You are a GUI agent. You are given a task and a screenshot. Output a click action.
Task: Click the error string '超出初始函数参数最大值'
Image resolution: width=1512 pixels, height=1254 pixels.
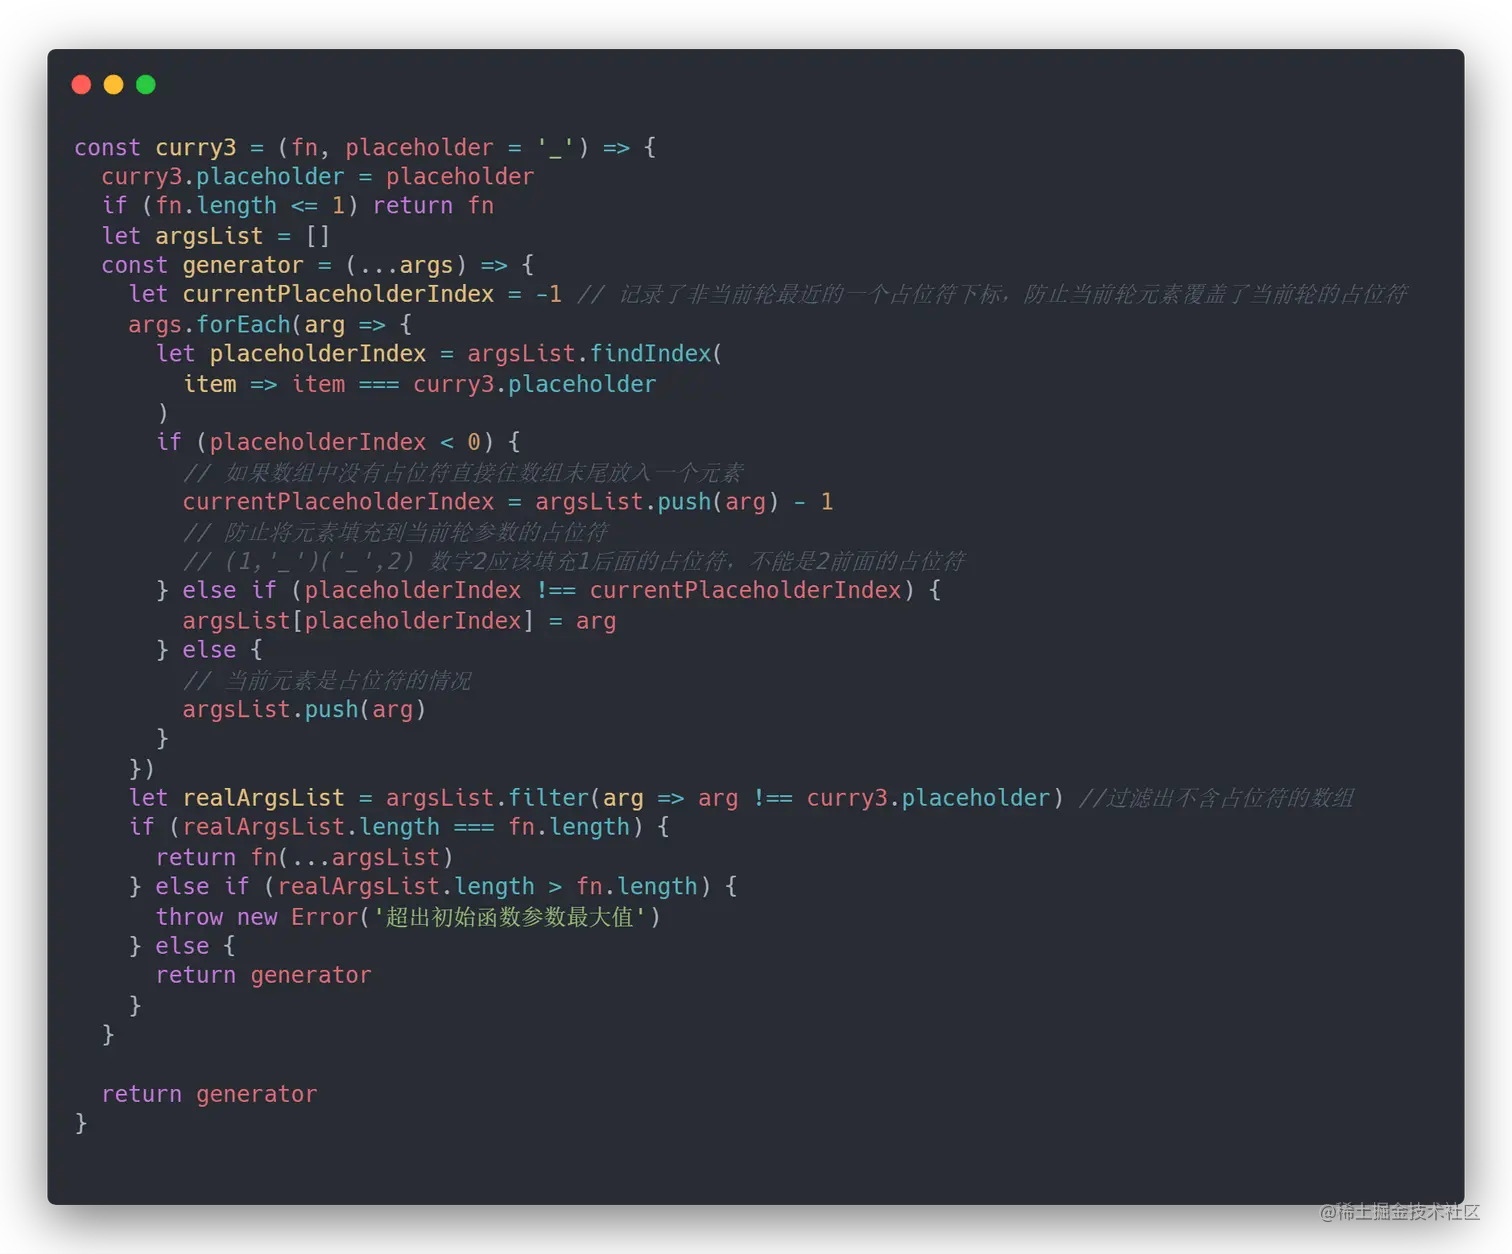(510, 917)
